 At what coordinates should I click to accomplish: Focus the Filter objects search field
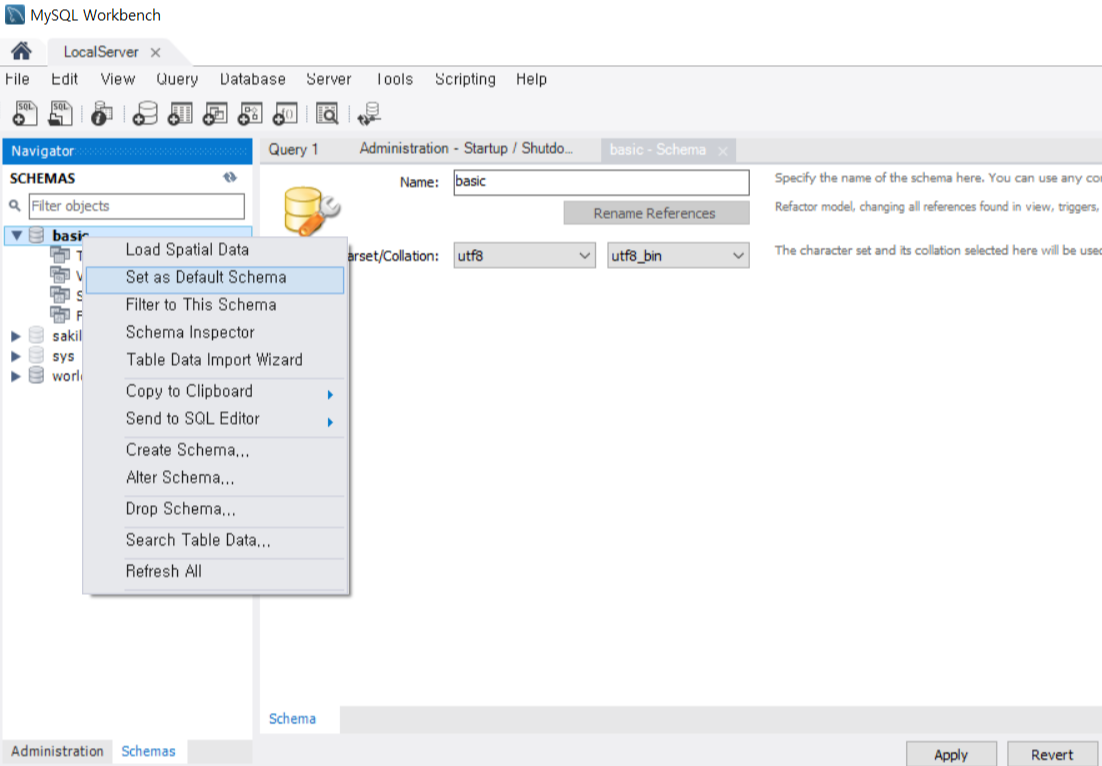pos(136,206)
